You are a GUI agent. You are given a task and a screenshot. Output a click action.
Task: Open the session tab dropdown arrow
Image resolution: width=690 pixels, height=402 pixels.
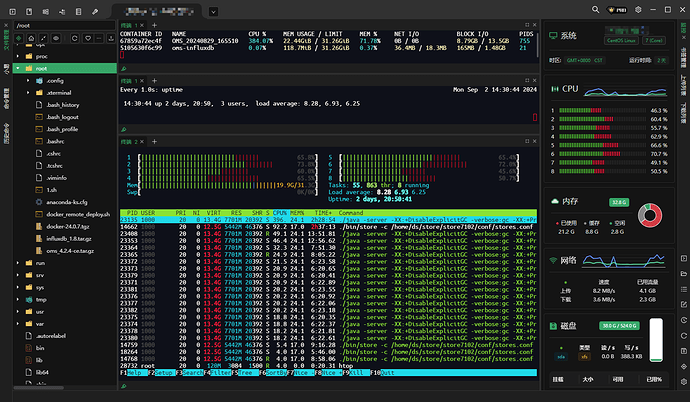click(213, 12)
